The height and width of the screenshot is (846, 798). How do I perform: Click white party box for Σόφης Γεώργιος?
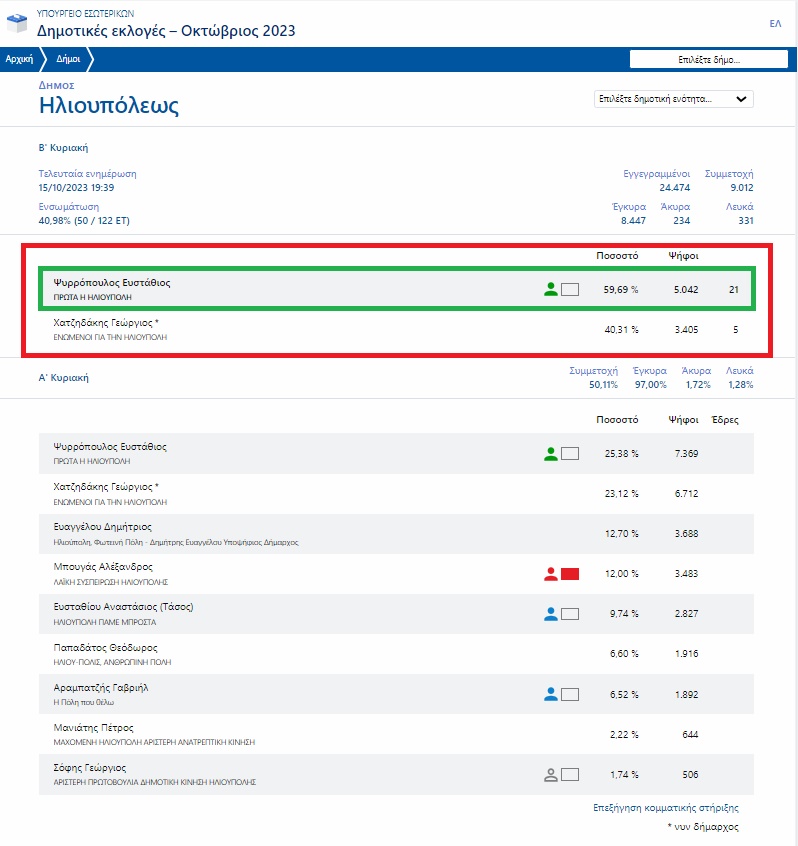pyautogui.click(x=570, y=775)
